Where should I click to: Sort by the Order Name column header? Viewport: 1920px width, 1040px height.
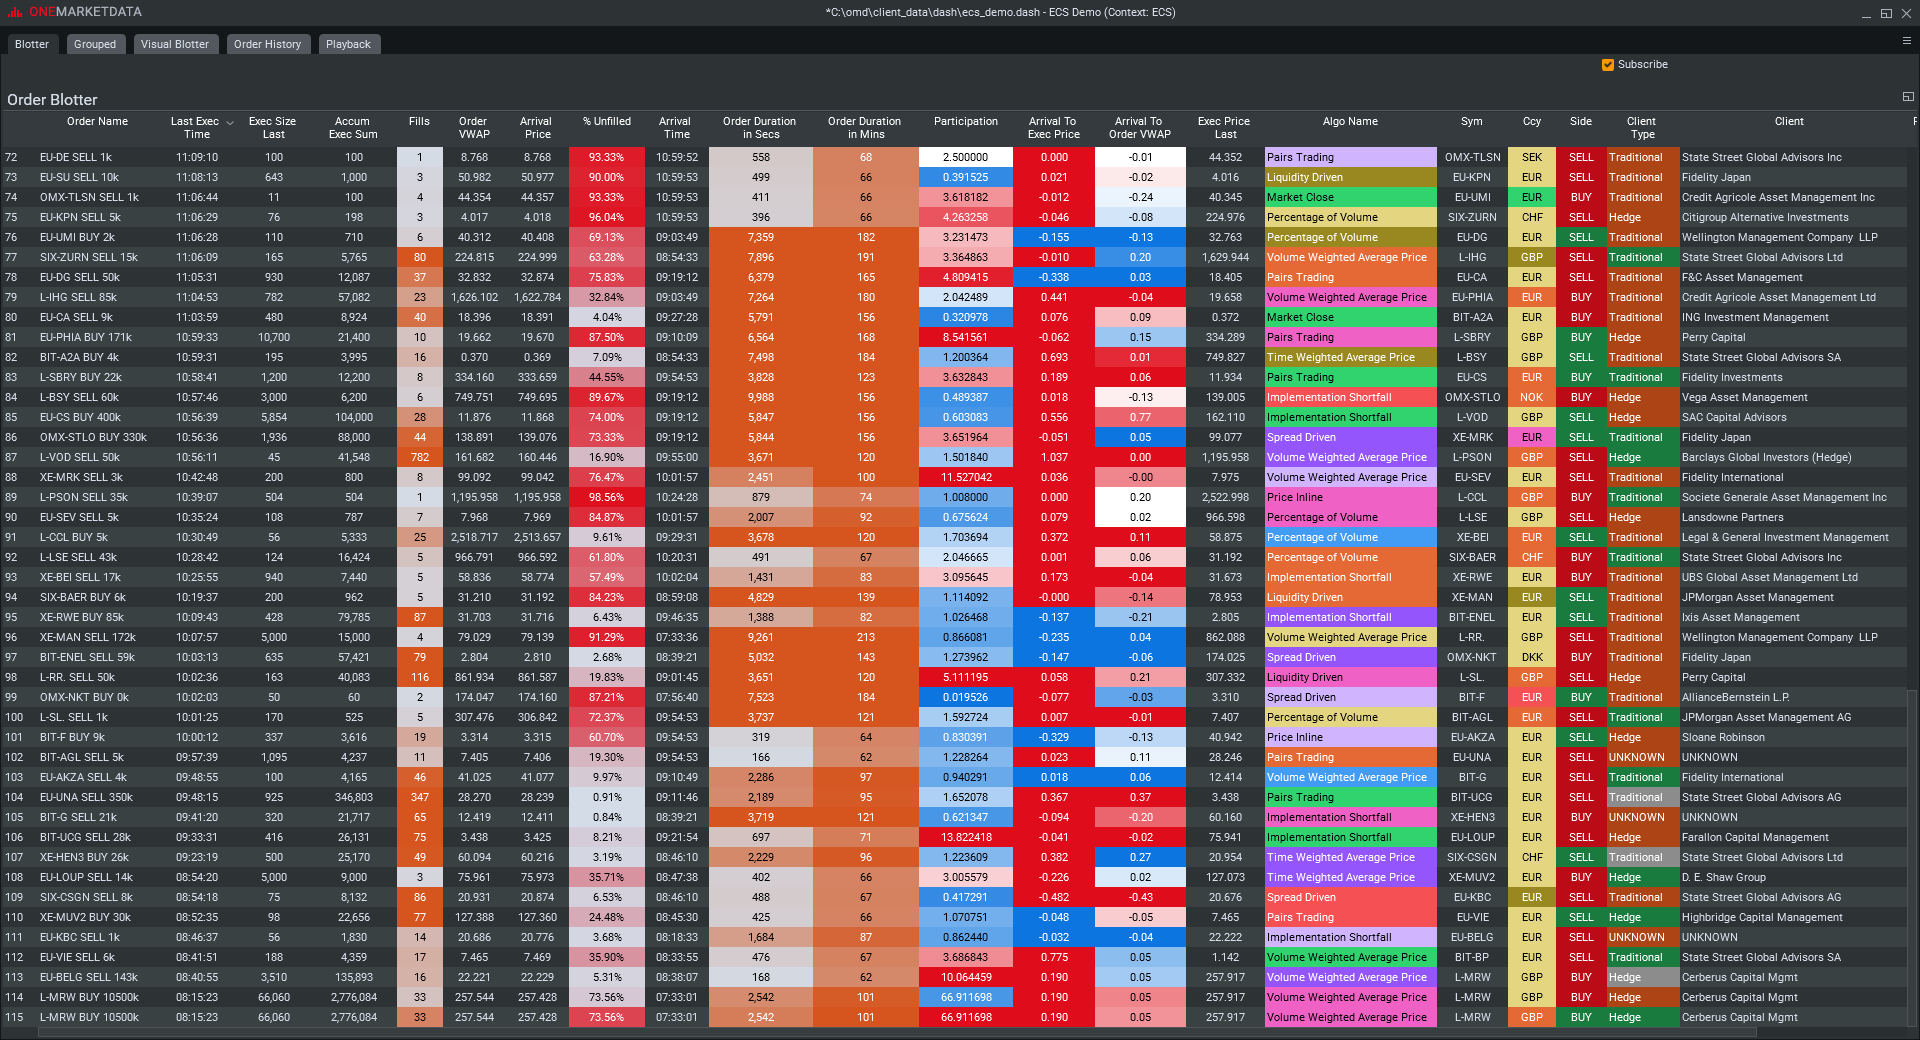97,122
